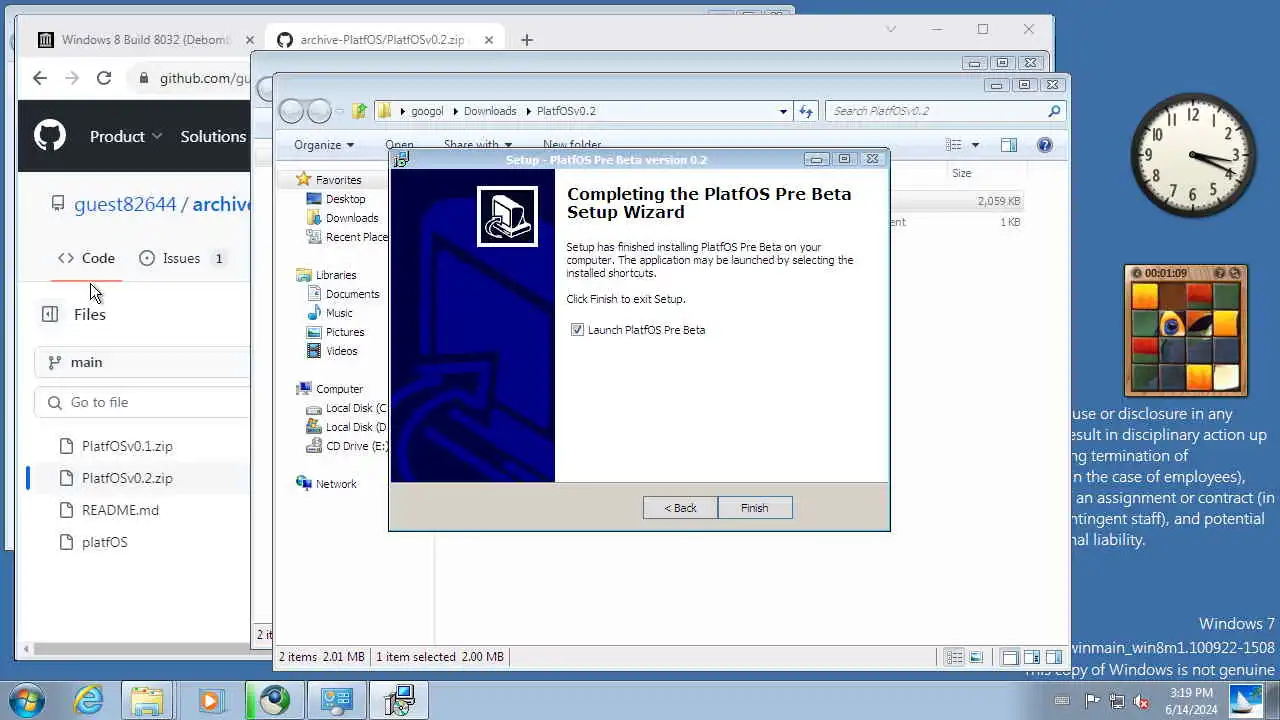Viewport: 1280px width, 720px height.
Task: Open the platfOS folder in file tree
Action: point(104,542)
